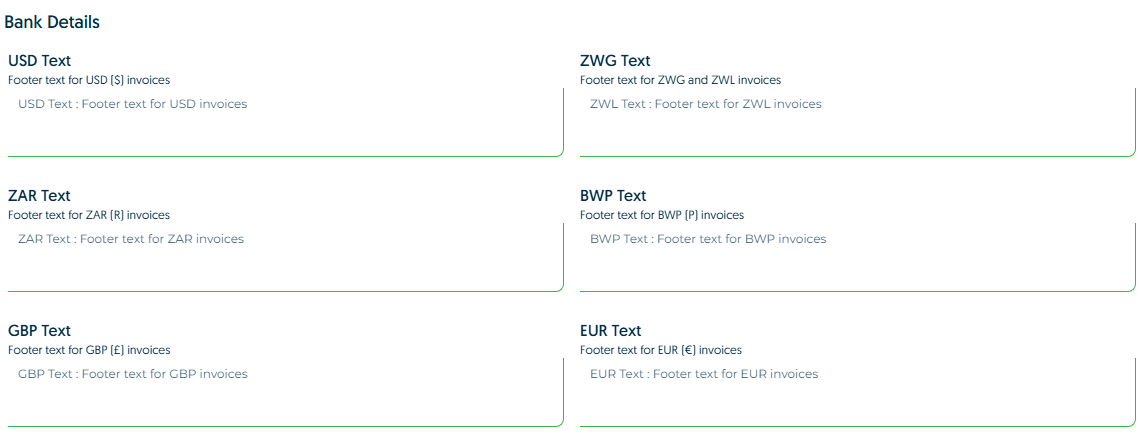Click the "ZWL Text" placeholder text
The height and width of the screenshot is (443, 1147).
(618, 104)
